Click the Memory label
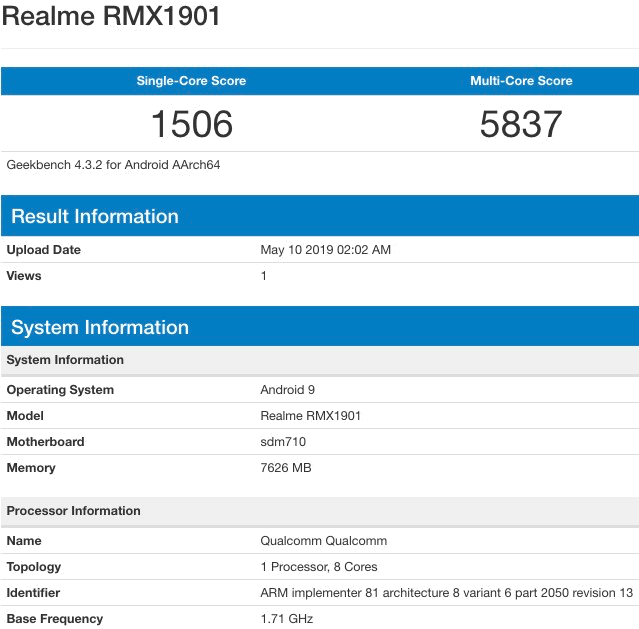This screenshot has height=629, width=639. pos(31,468)
